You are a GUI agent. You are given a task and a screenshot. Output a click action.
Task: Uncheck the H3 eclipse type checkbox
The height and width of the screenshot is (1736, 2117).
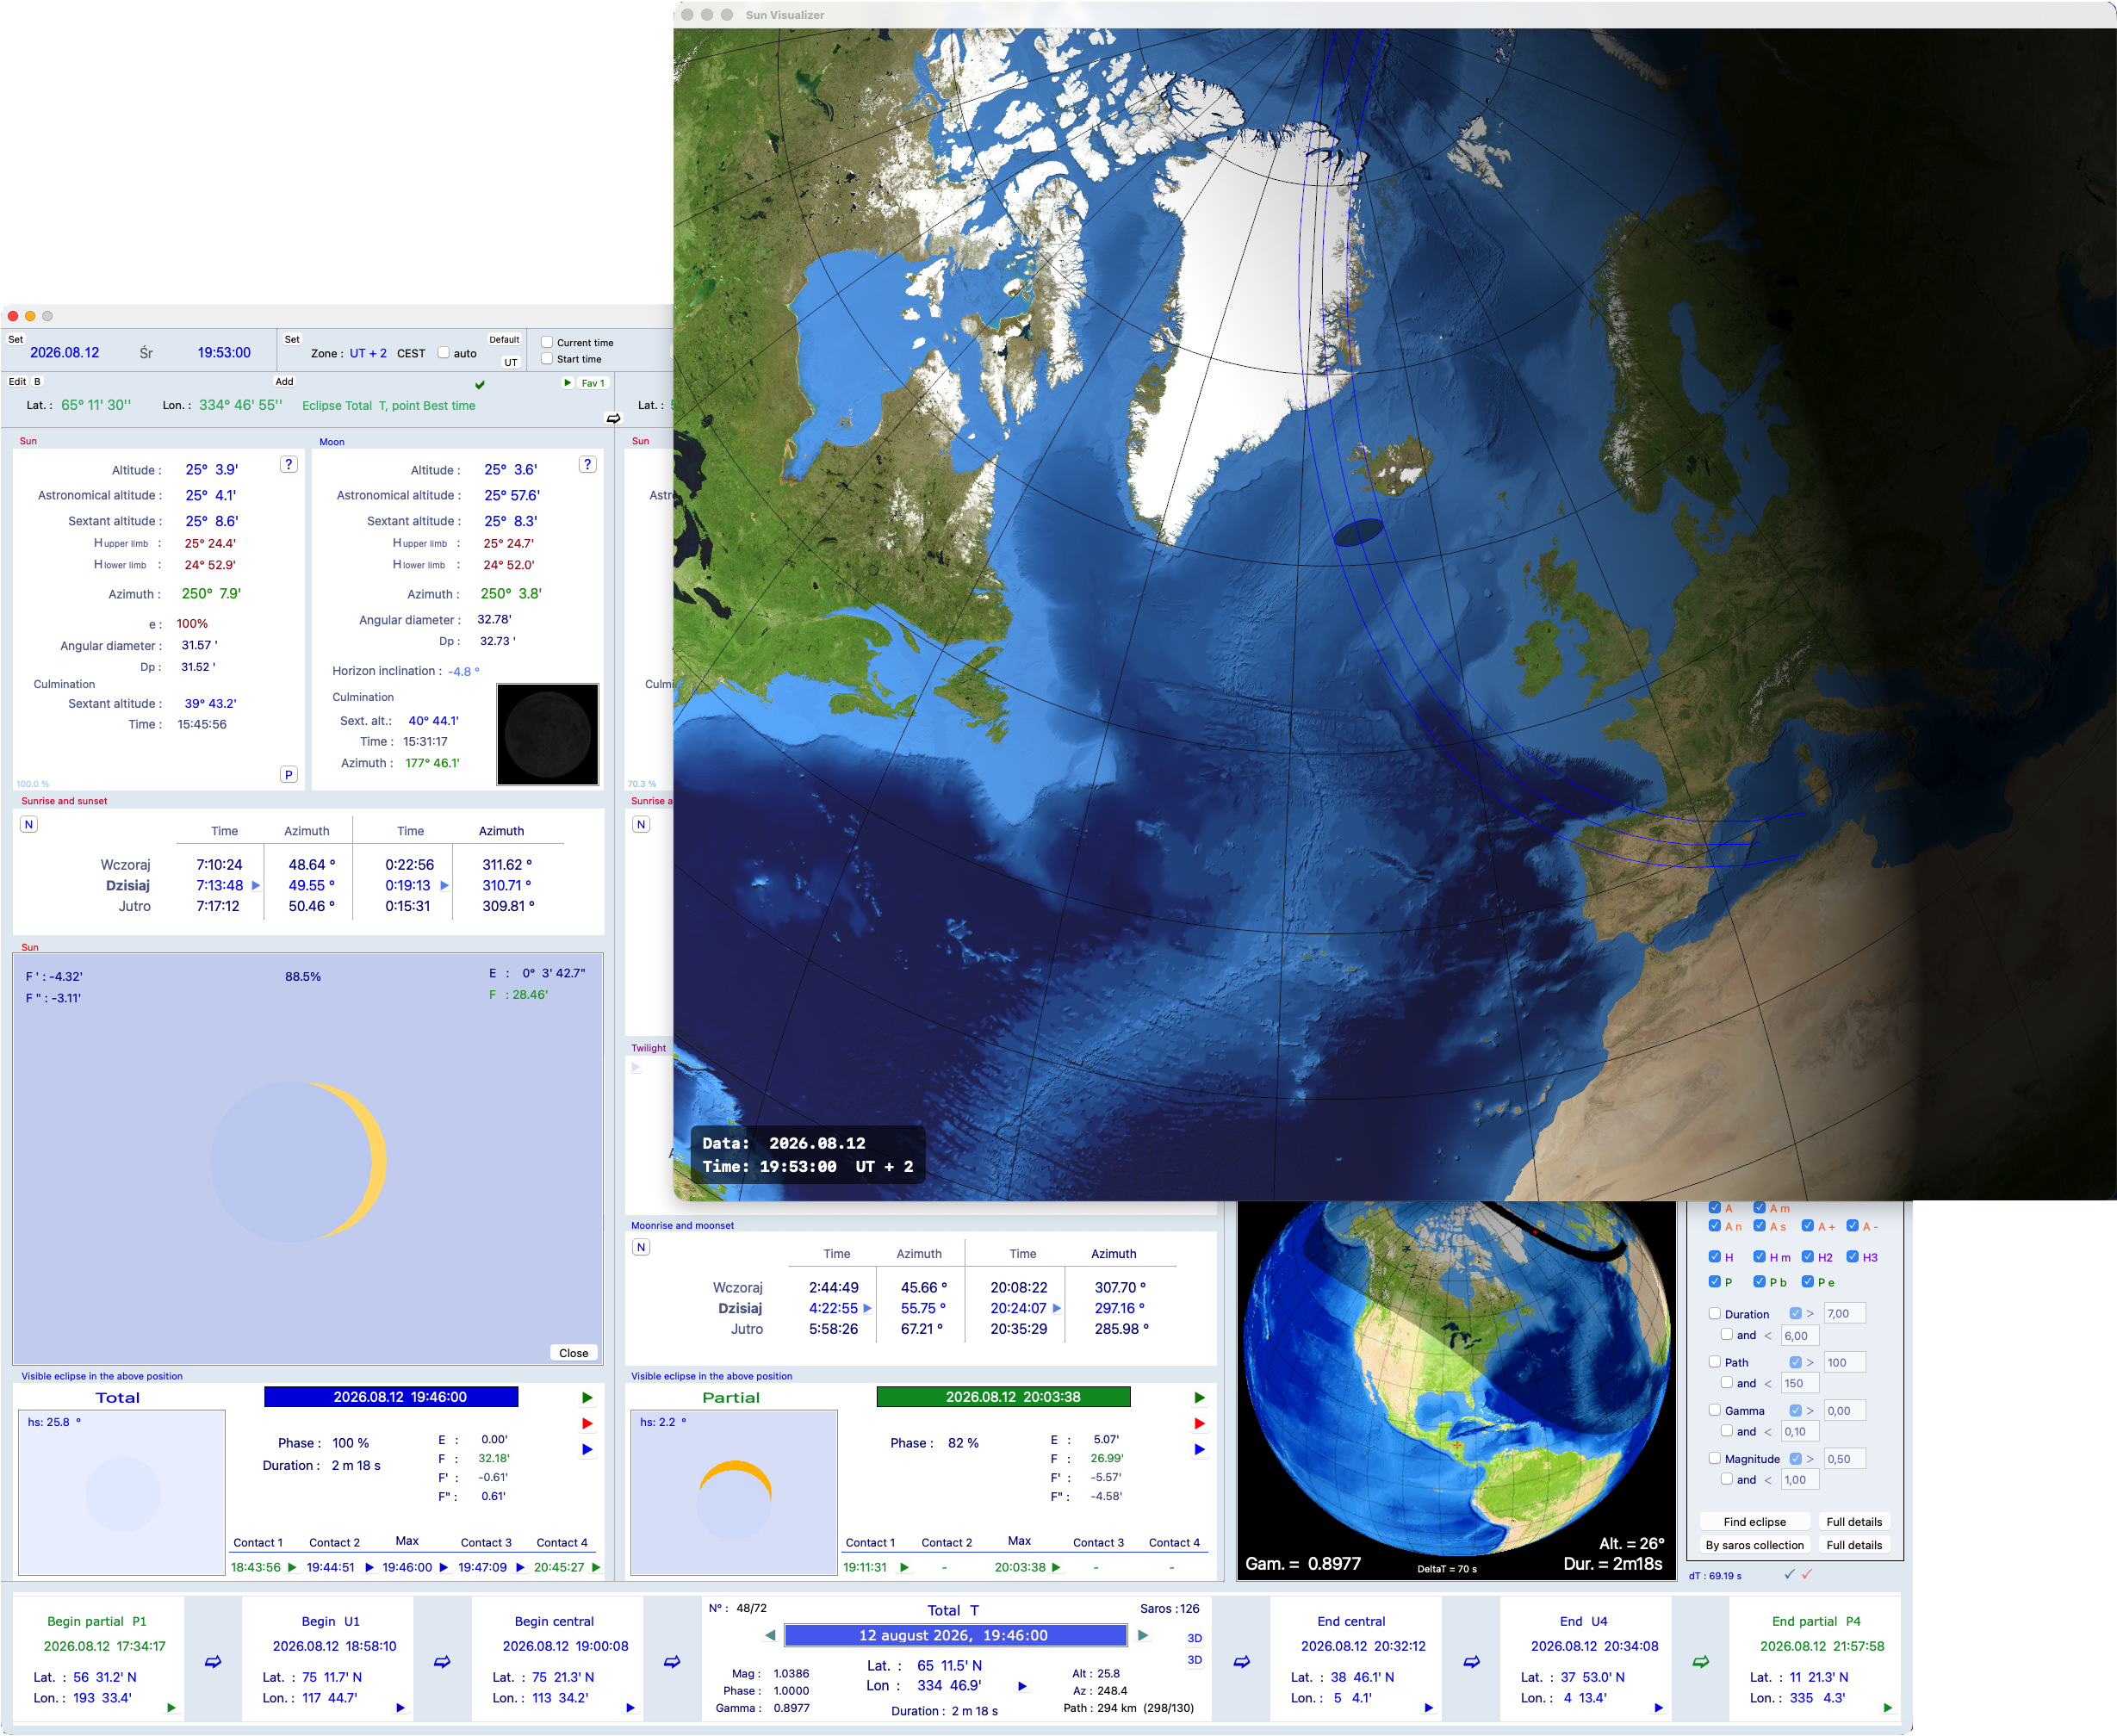coord(1852,1256)
